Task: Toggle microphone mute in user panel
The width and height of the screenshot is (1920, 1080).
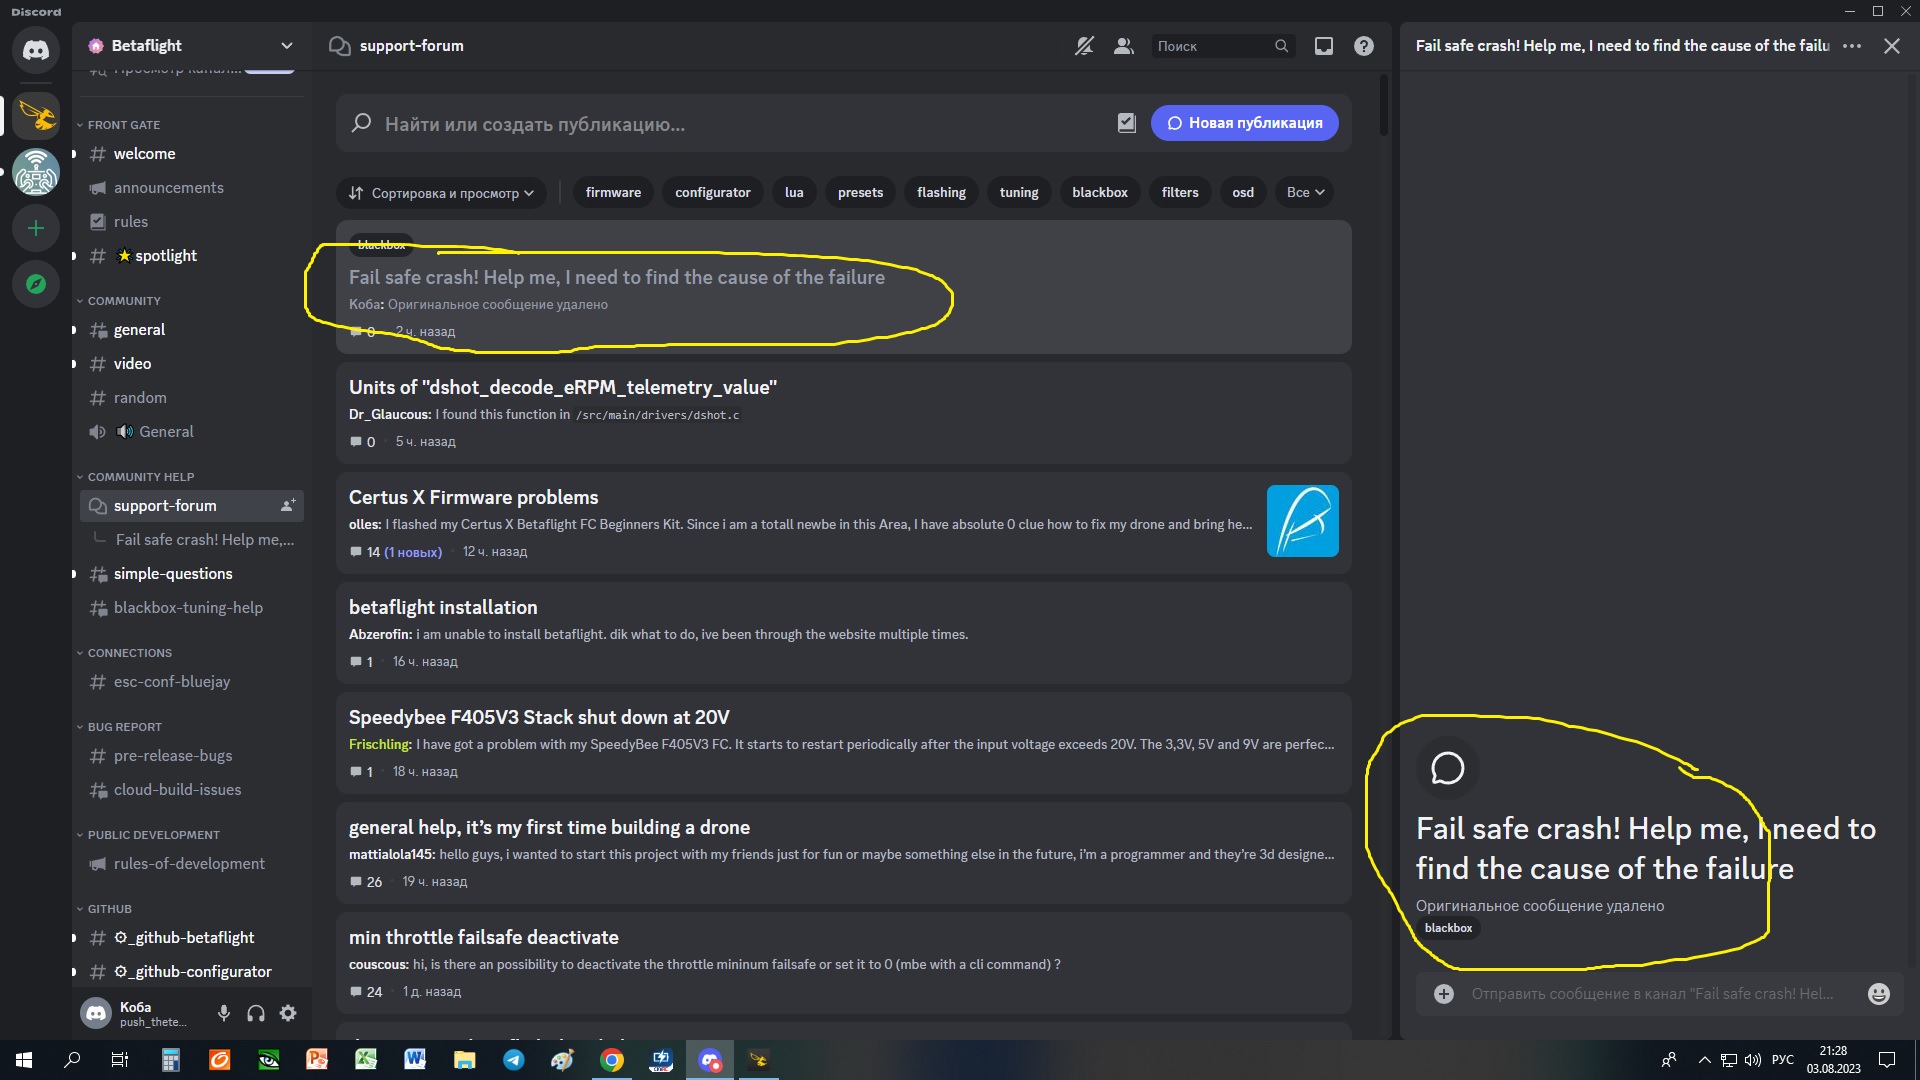Action: click(224, 1013)
